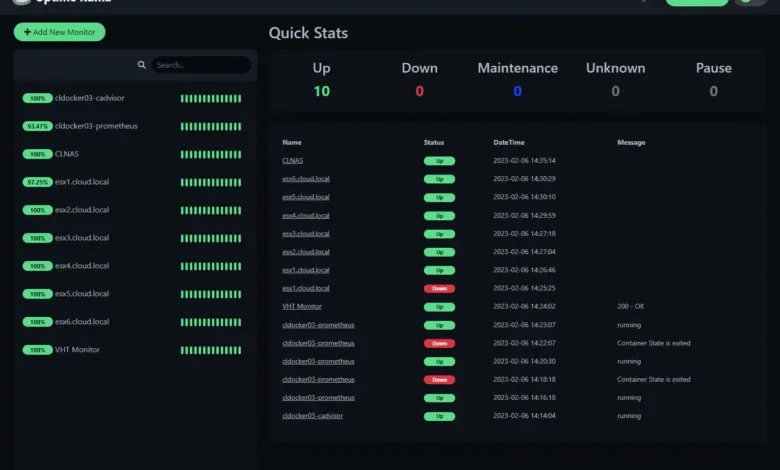Open cldocker03-prometheus link dated 14:20:30

[x=318, y=361]
